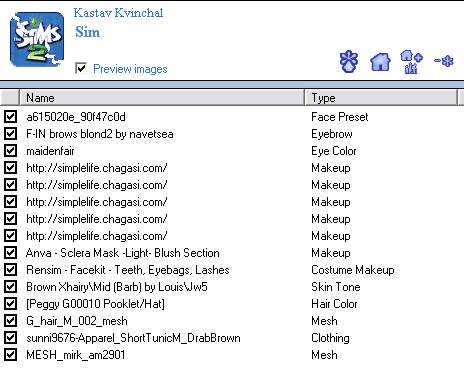
Task: Select Brown Xhairy\Mid (Barb) by Louis\Jw5
Action: [x=117, y=287]
